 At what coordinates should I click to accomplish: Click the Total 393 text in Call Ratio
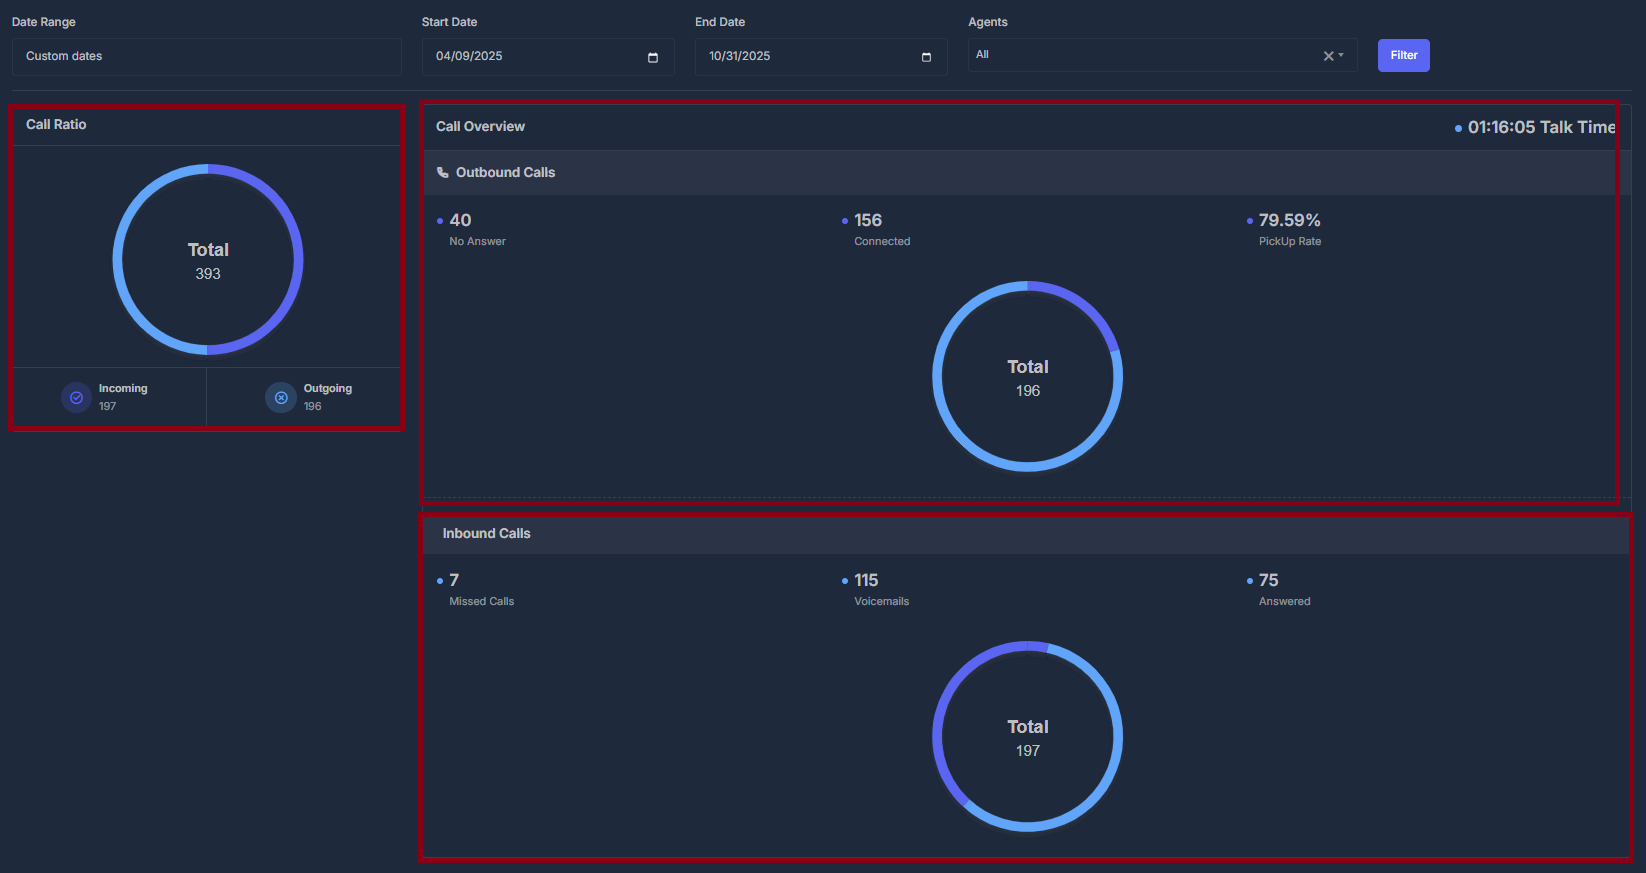point(208,260)
